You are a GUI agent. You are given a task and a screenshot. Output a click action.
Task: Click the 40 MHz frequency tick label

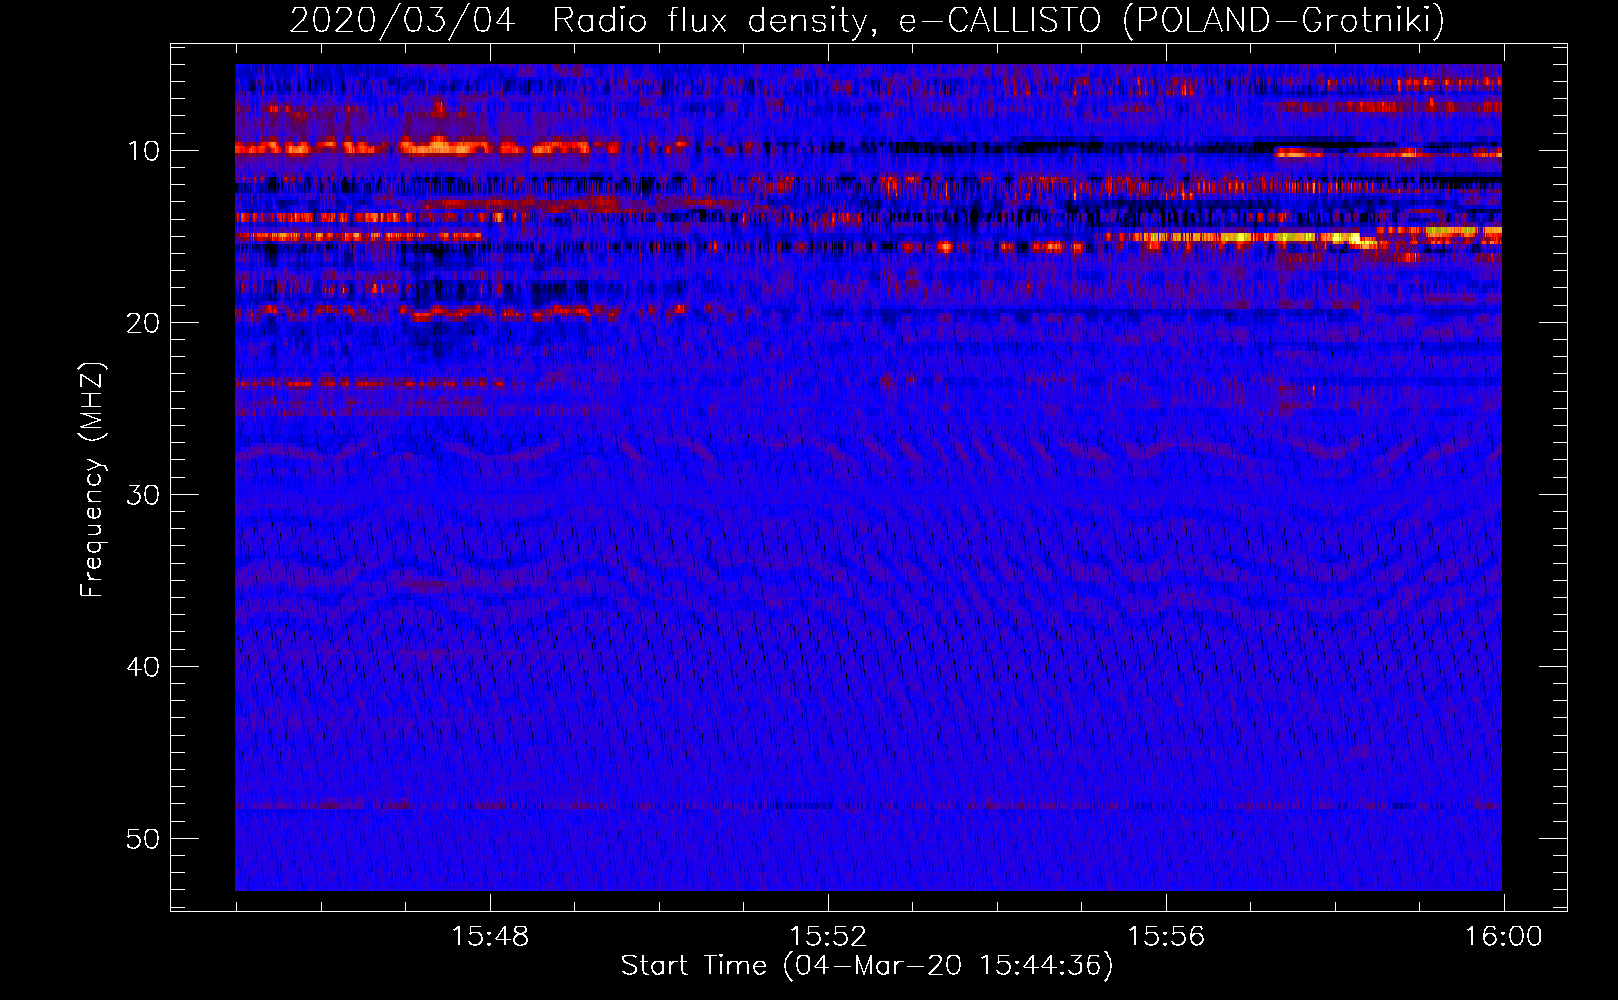(x=144, y=667)
